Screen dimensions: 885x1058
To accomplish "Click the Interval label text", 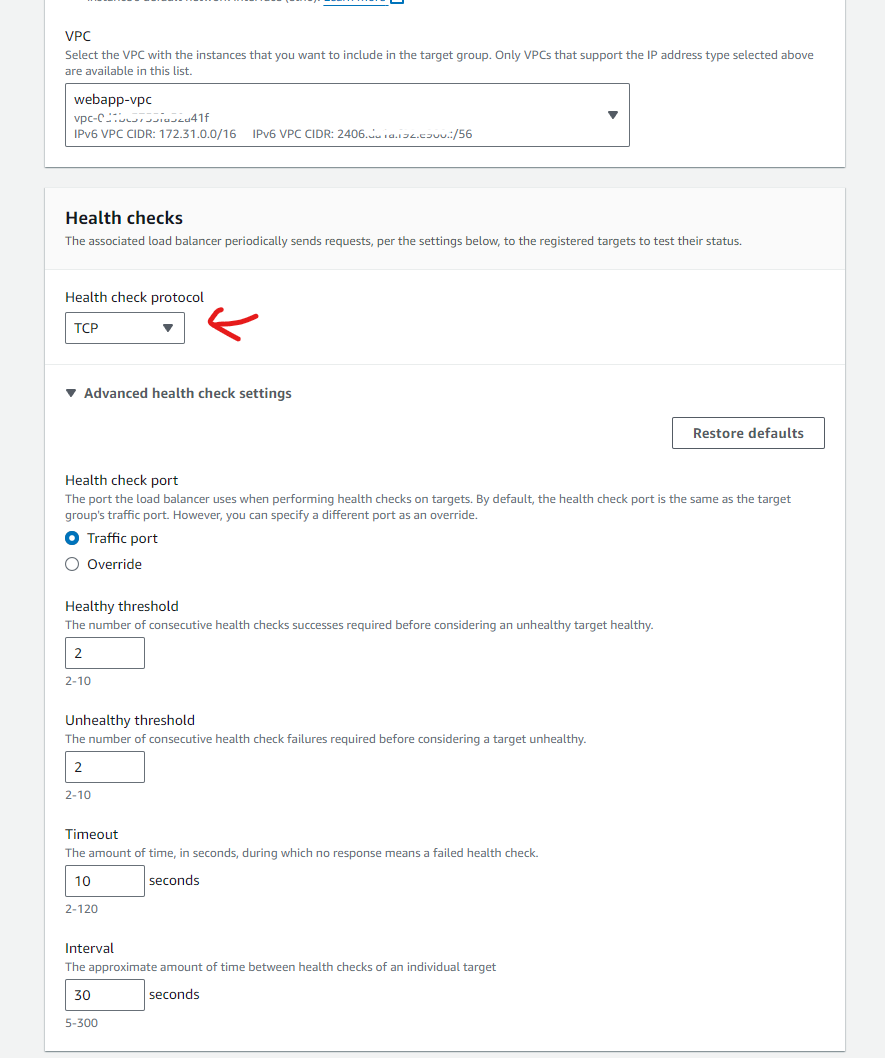I will [x=89, y=948].
